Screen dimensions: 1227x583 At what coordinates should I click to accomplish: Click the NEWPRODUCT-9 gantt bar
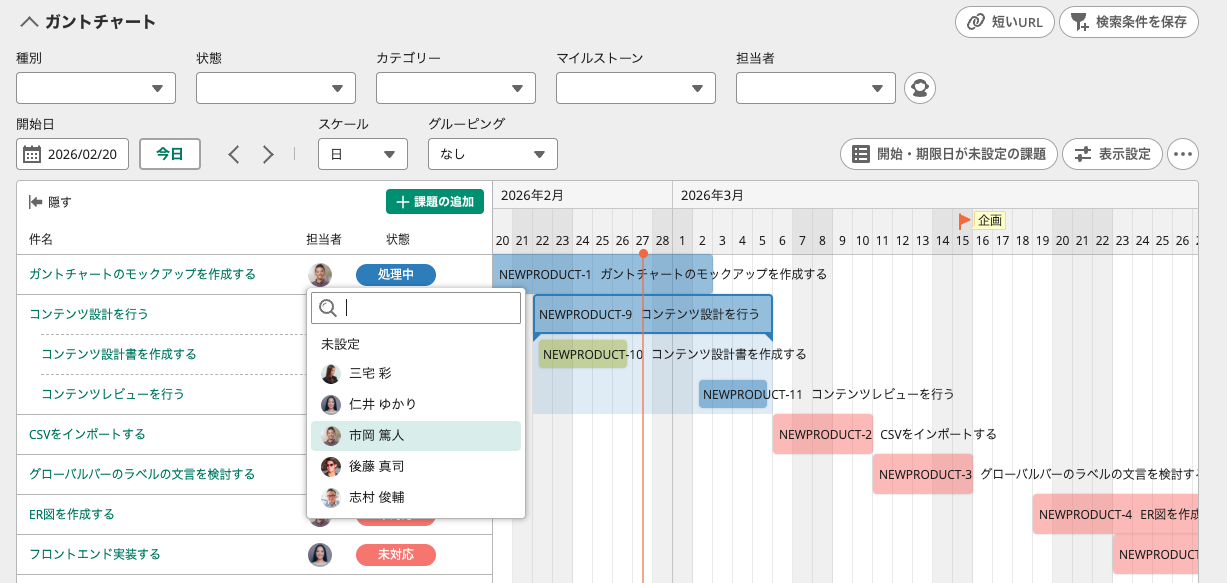point(653,314)
